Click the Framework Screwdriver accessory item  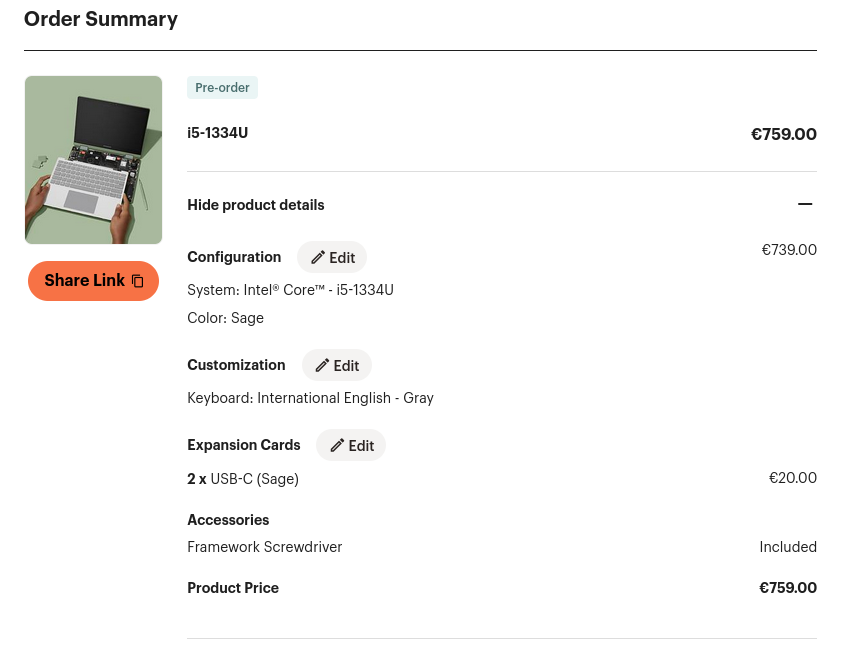point(265,547)
